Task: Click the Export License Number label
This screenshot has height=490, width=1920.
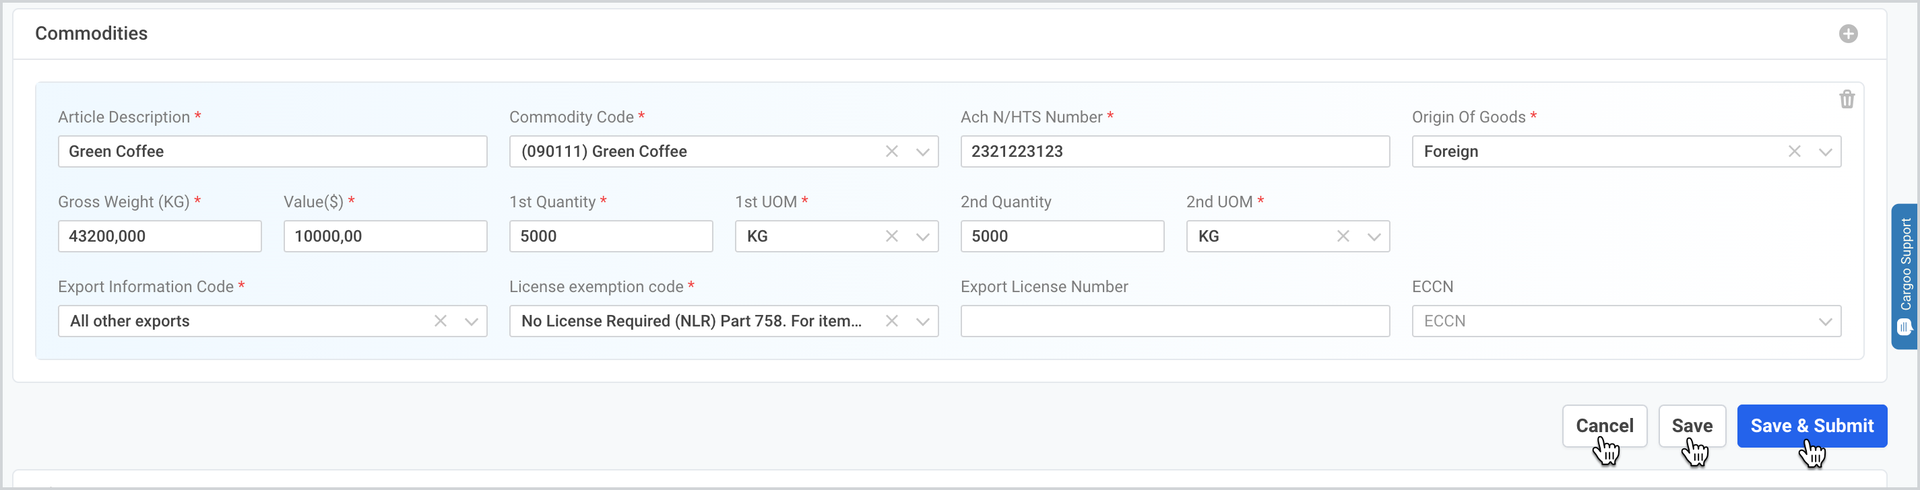Action: tap(1044, 287)
